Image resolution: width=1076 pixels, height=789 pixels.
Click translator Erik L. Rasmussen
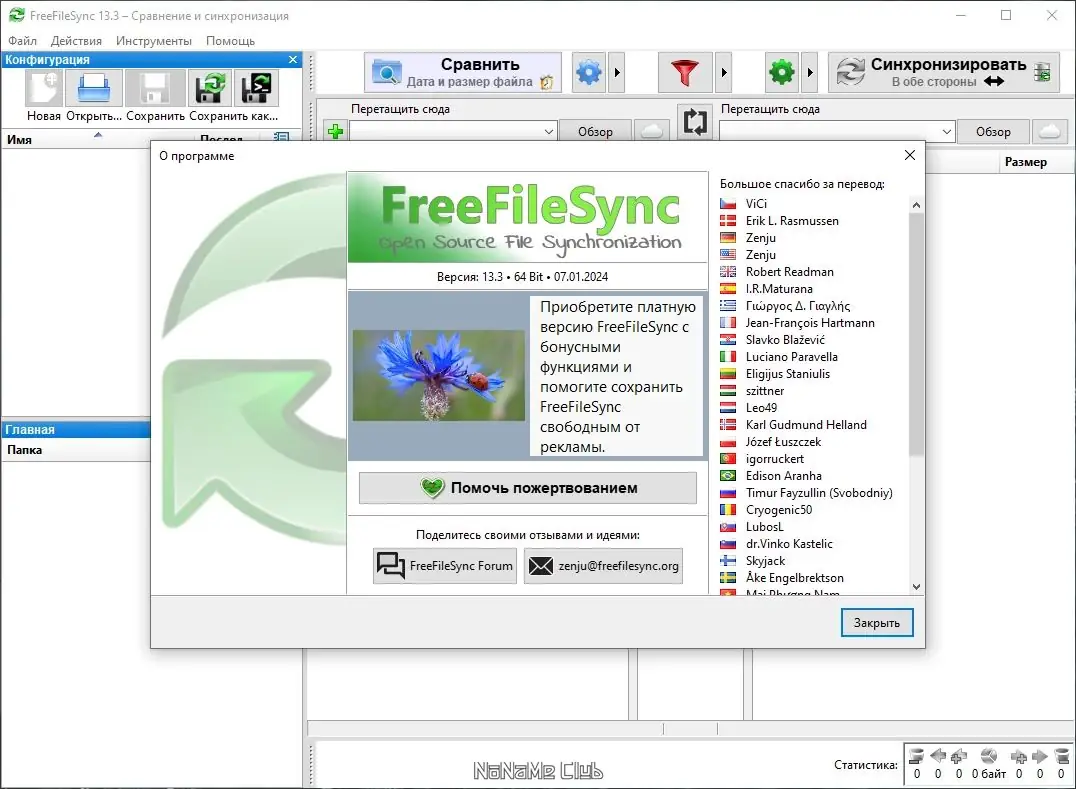tap(792, 221)
